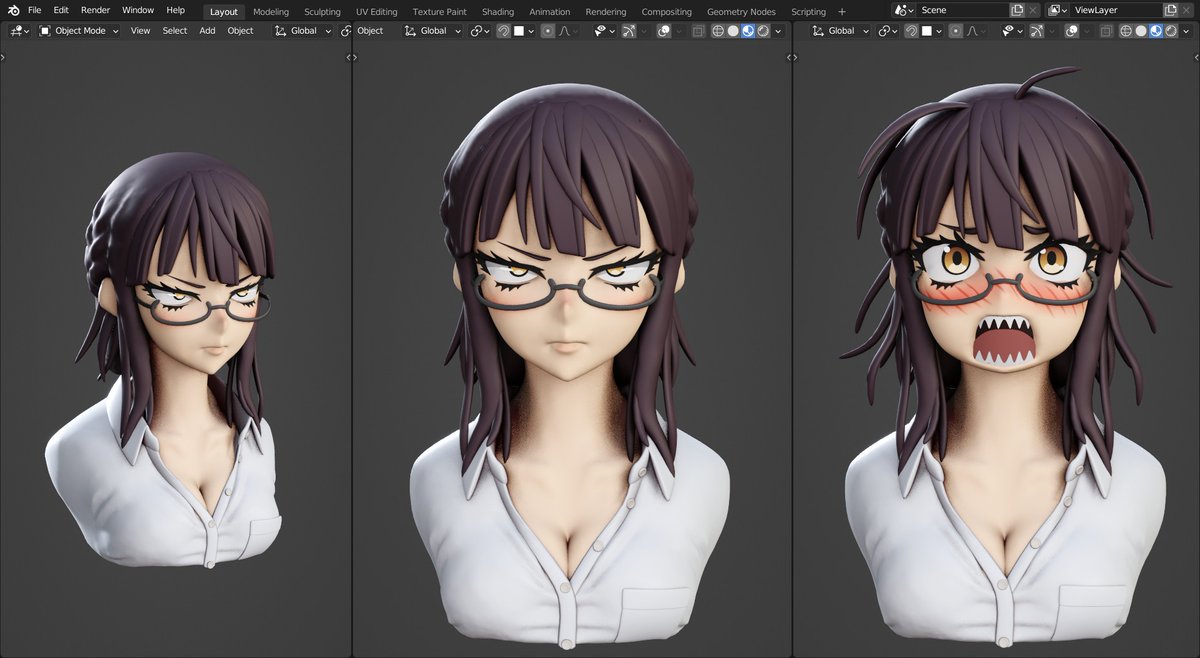Image resolution: width=1200 pixels, height=658 pixels.
Task: Remove the ViewLayer with X icon
Action: (1187, 10)
